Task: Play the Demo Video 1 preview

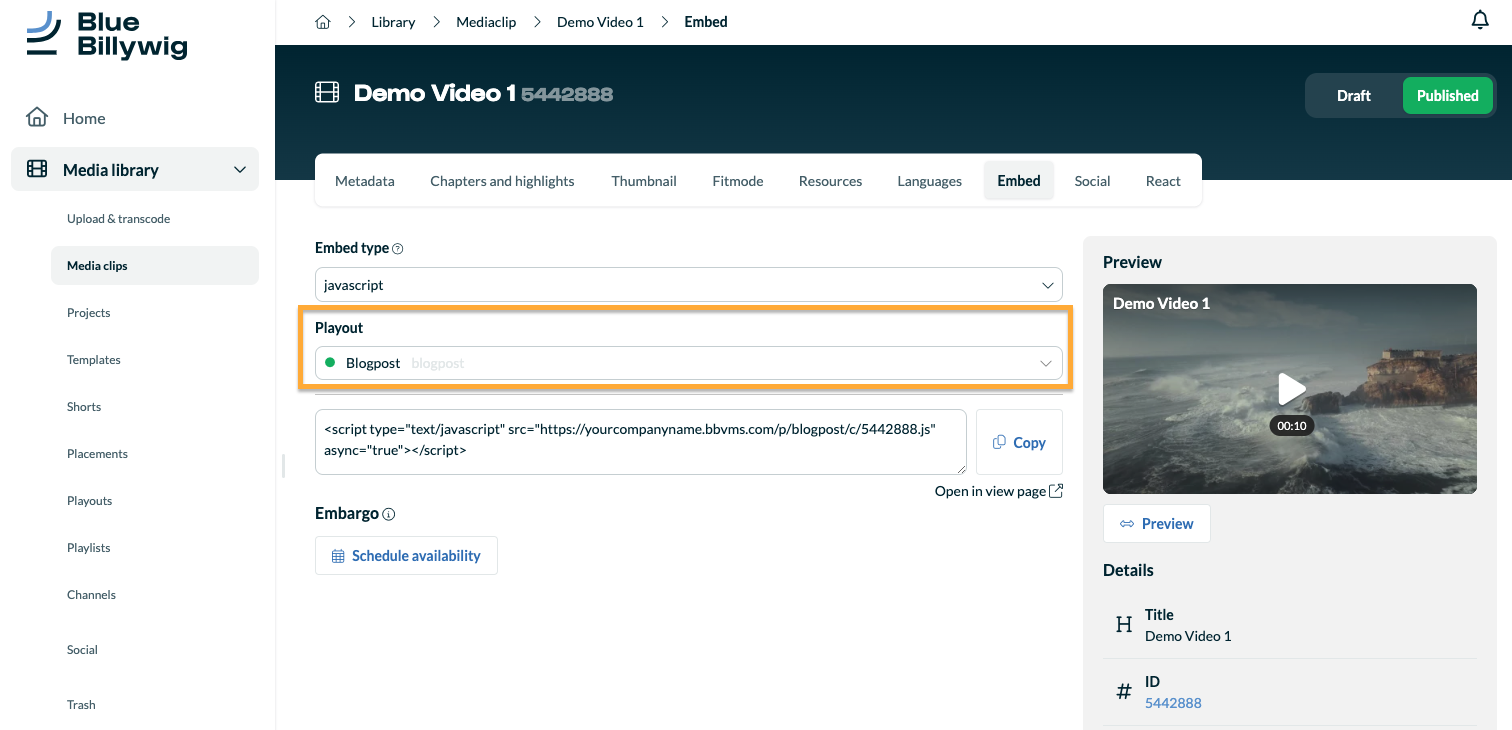Action: pyautogui.click(x=1291, y=388)
